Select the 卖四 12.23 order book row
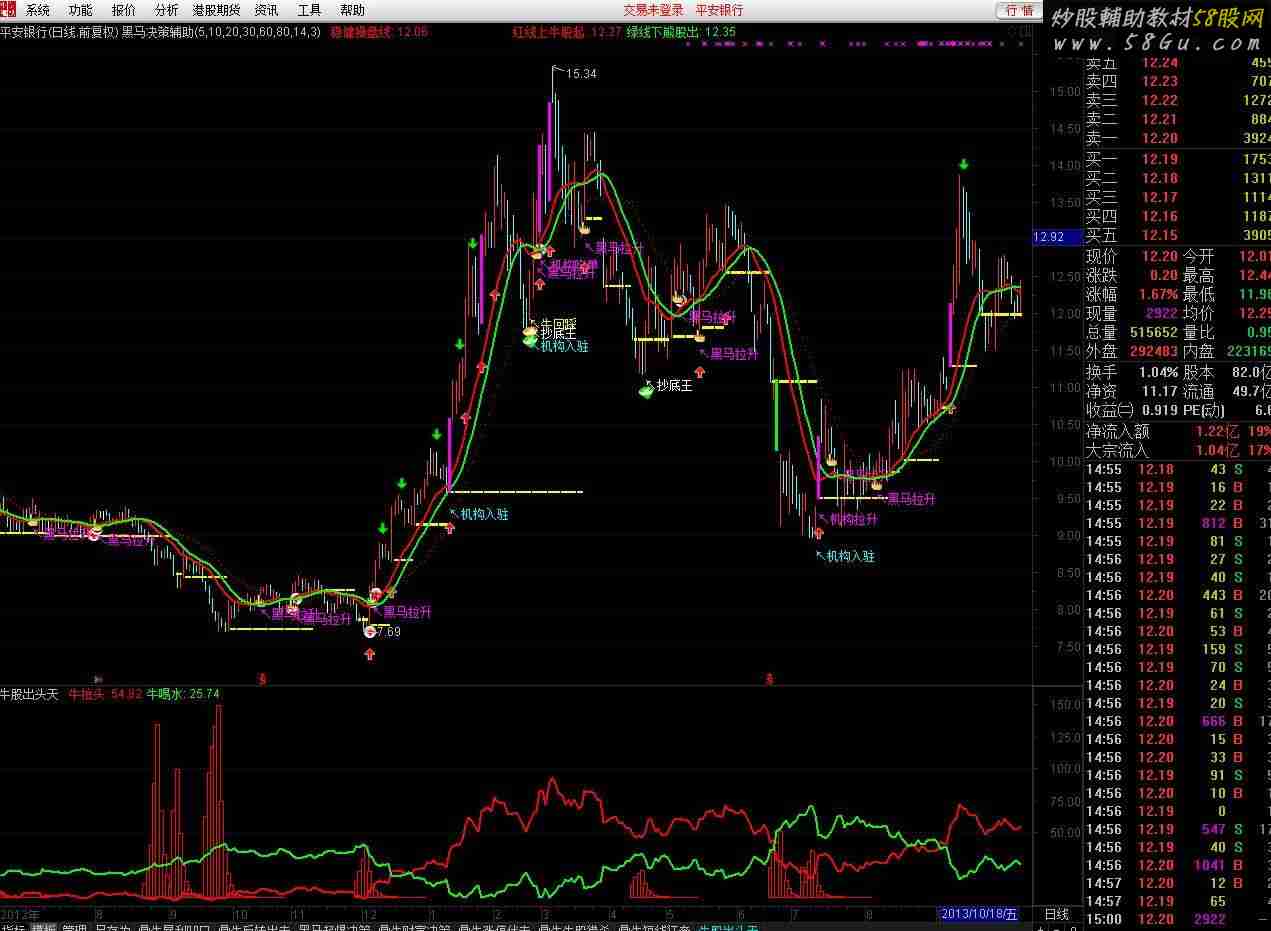1271x931 pixels. click(1178, 81)
